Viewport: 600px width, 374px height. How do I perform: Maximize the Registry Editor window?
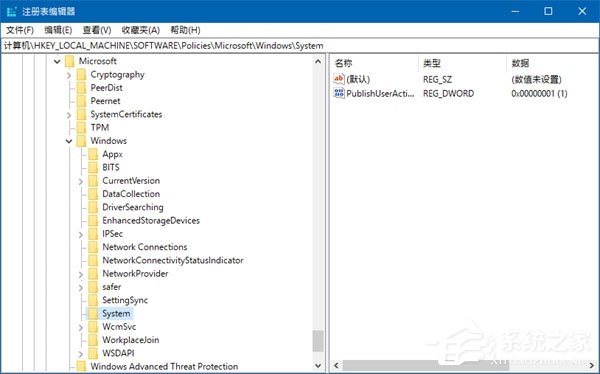[x=548, y=11]
